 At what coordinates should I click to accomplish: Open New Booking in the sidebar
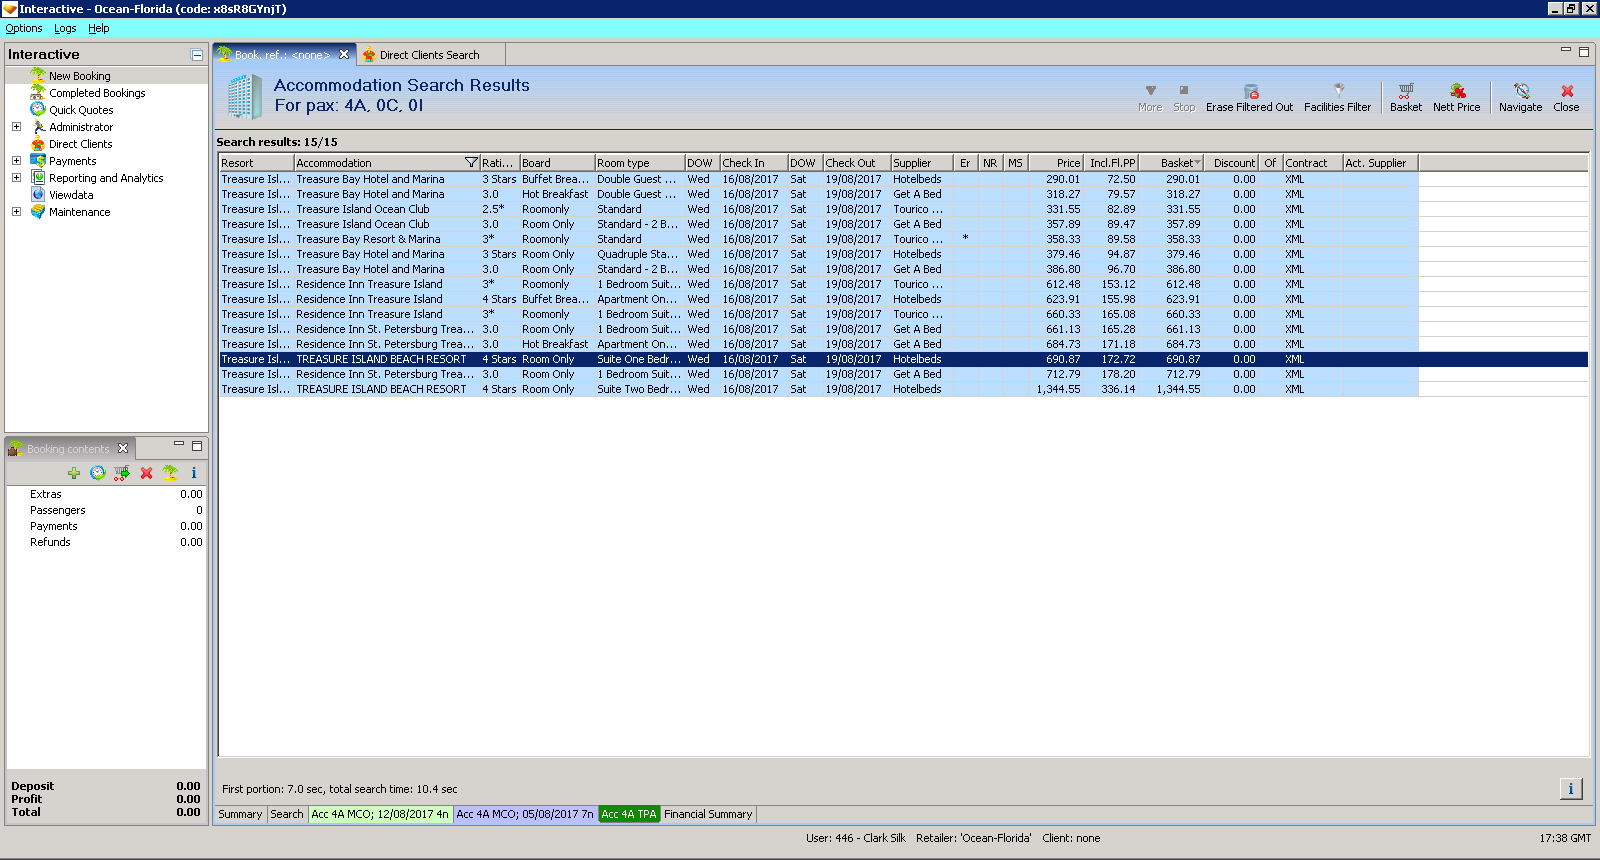(x=80, y=76)
